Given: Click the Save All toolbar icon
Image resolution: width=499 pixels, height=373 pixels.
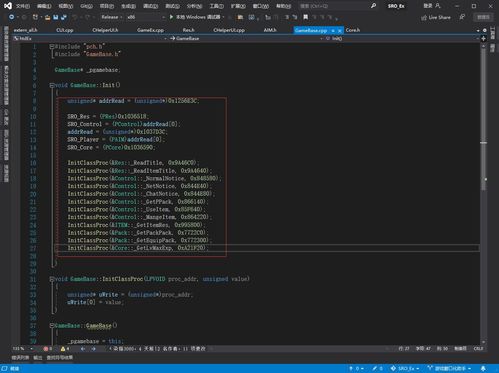Looking at the screenshot, I should coord(63,17).
